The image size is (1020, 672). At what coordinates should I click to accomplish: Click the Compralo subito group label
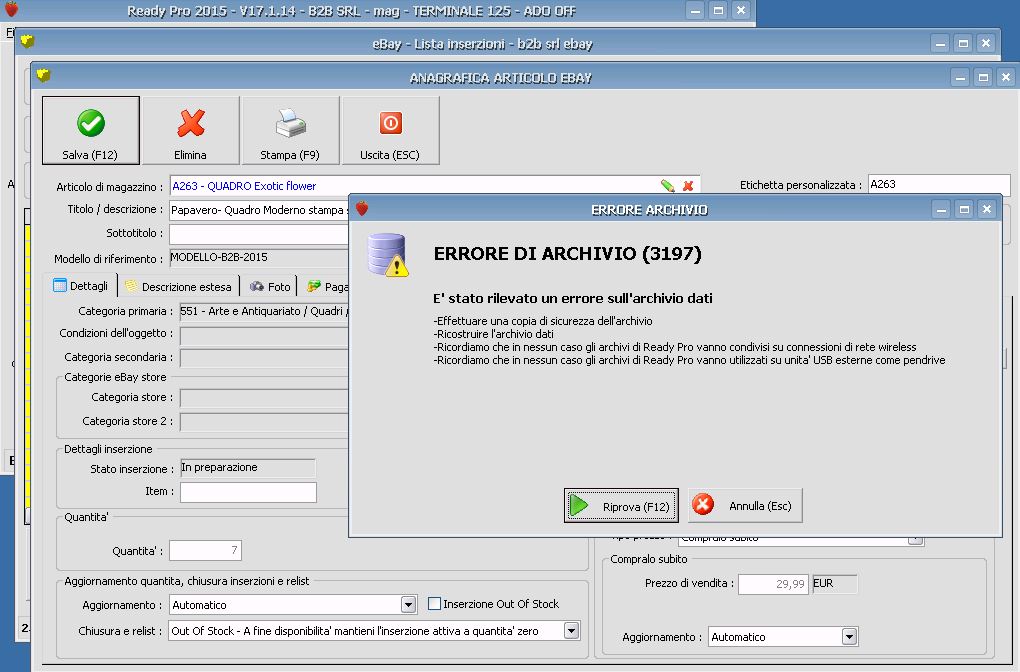click(649, 559)
